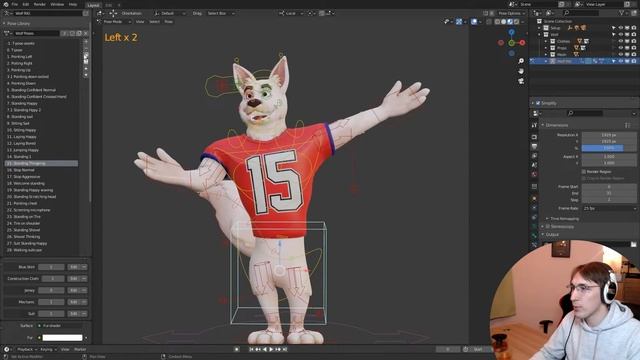Open the Window menu
Image resolution: width=640 pixels, height=360 pixels.
(x=57, y=4)
